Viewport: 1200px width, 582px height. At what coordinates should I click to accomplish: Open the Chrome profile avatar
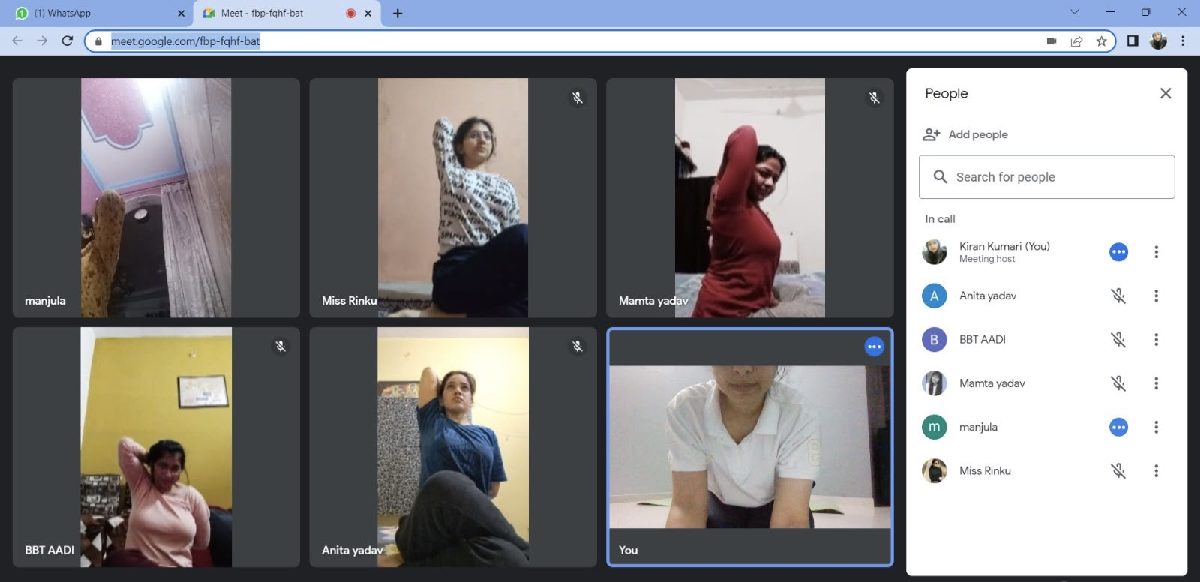pos(1158,41)
